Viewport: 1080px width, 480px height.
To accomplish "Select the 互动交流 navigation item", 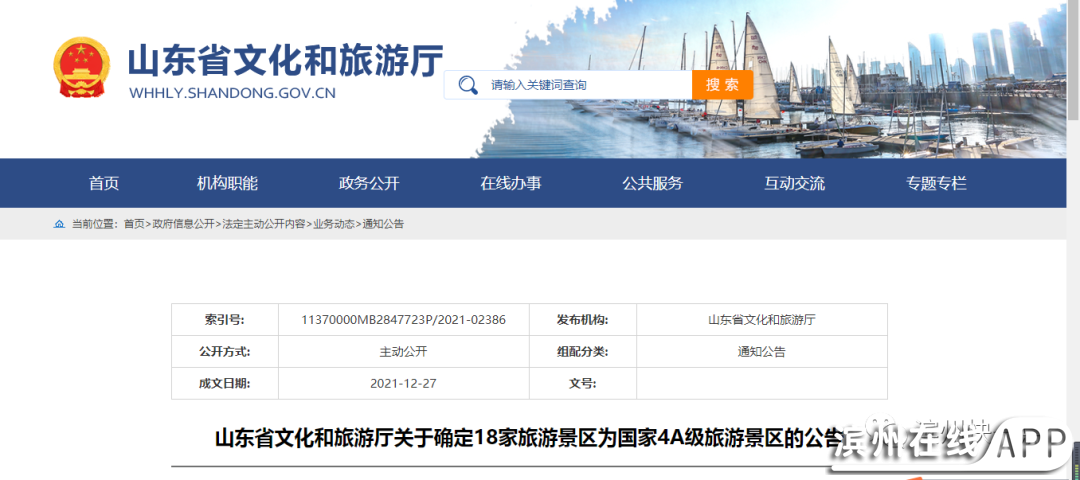I will tap(794, 183).
